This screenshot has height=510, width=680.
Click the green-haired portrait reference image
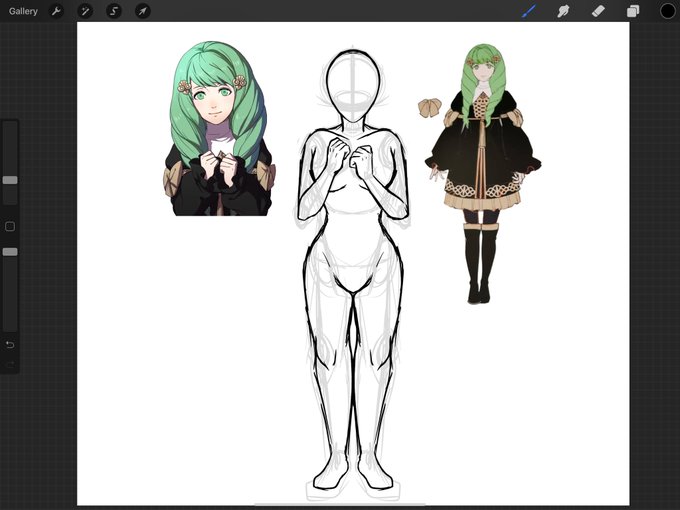[219, 128]
